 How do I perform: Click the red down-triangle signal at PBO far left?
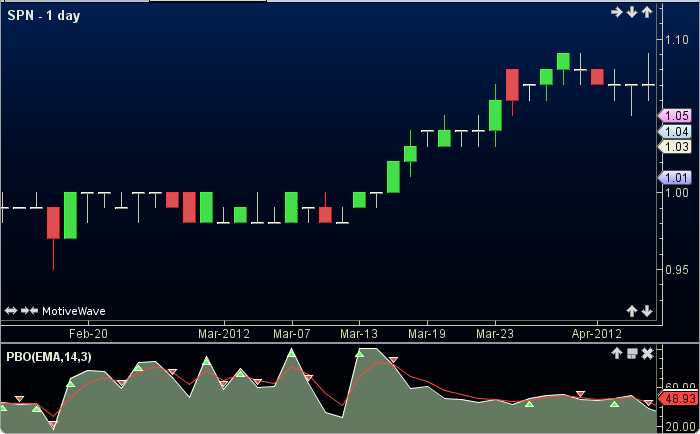coord(19,399)
